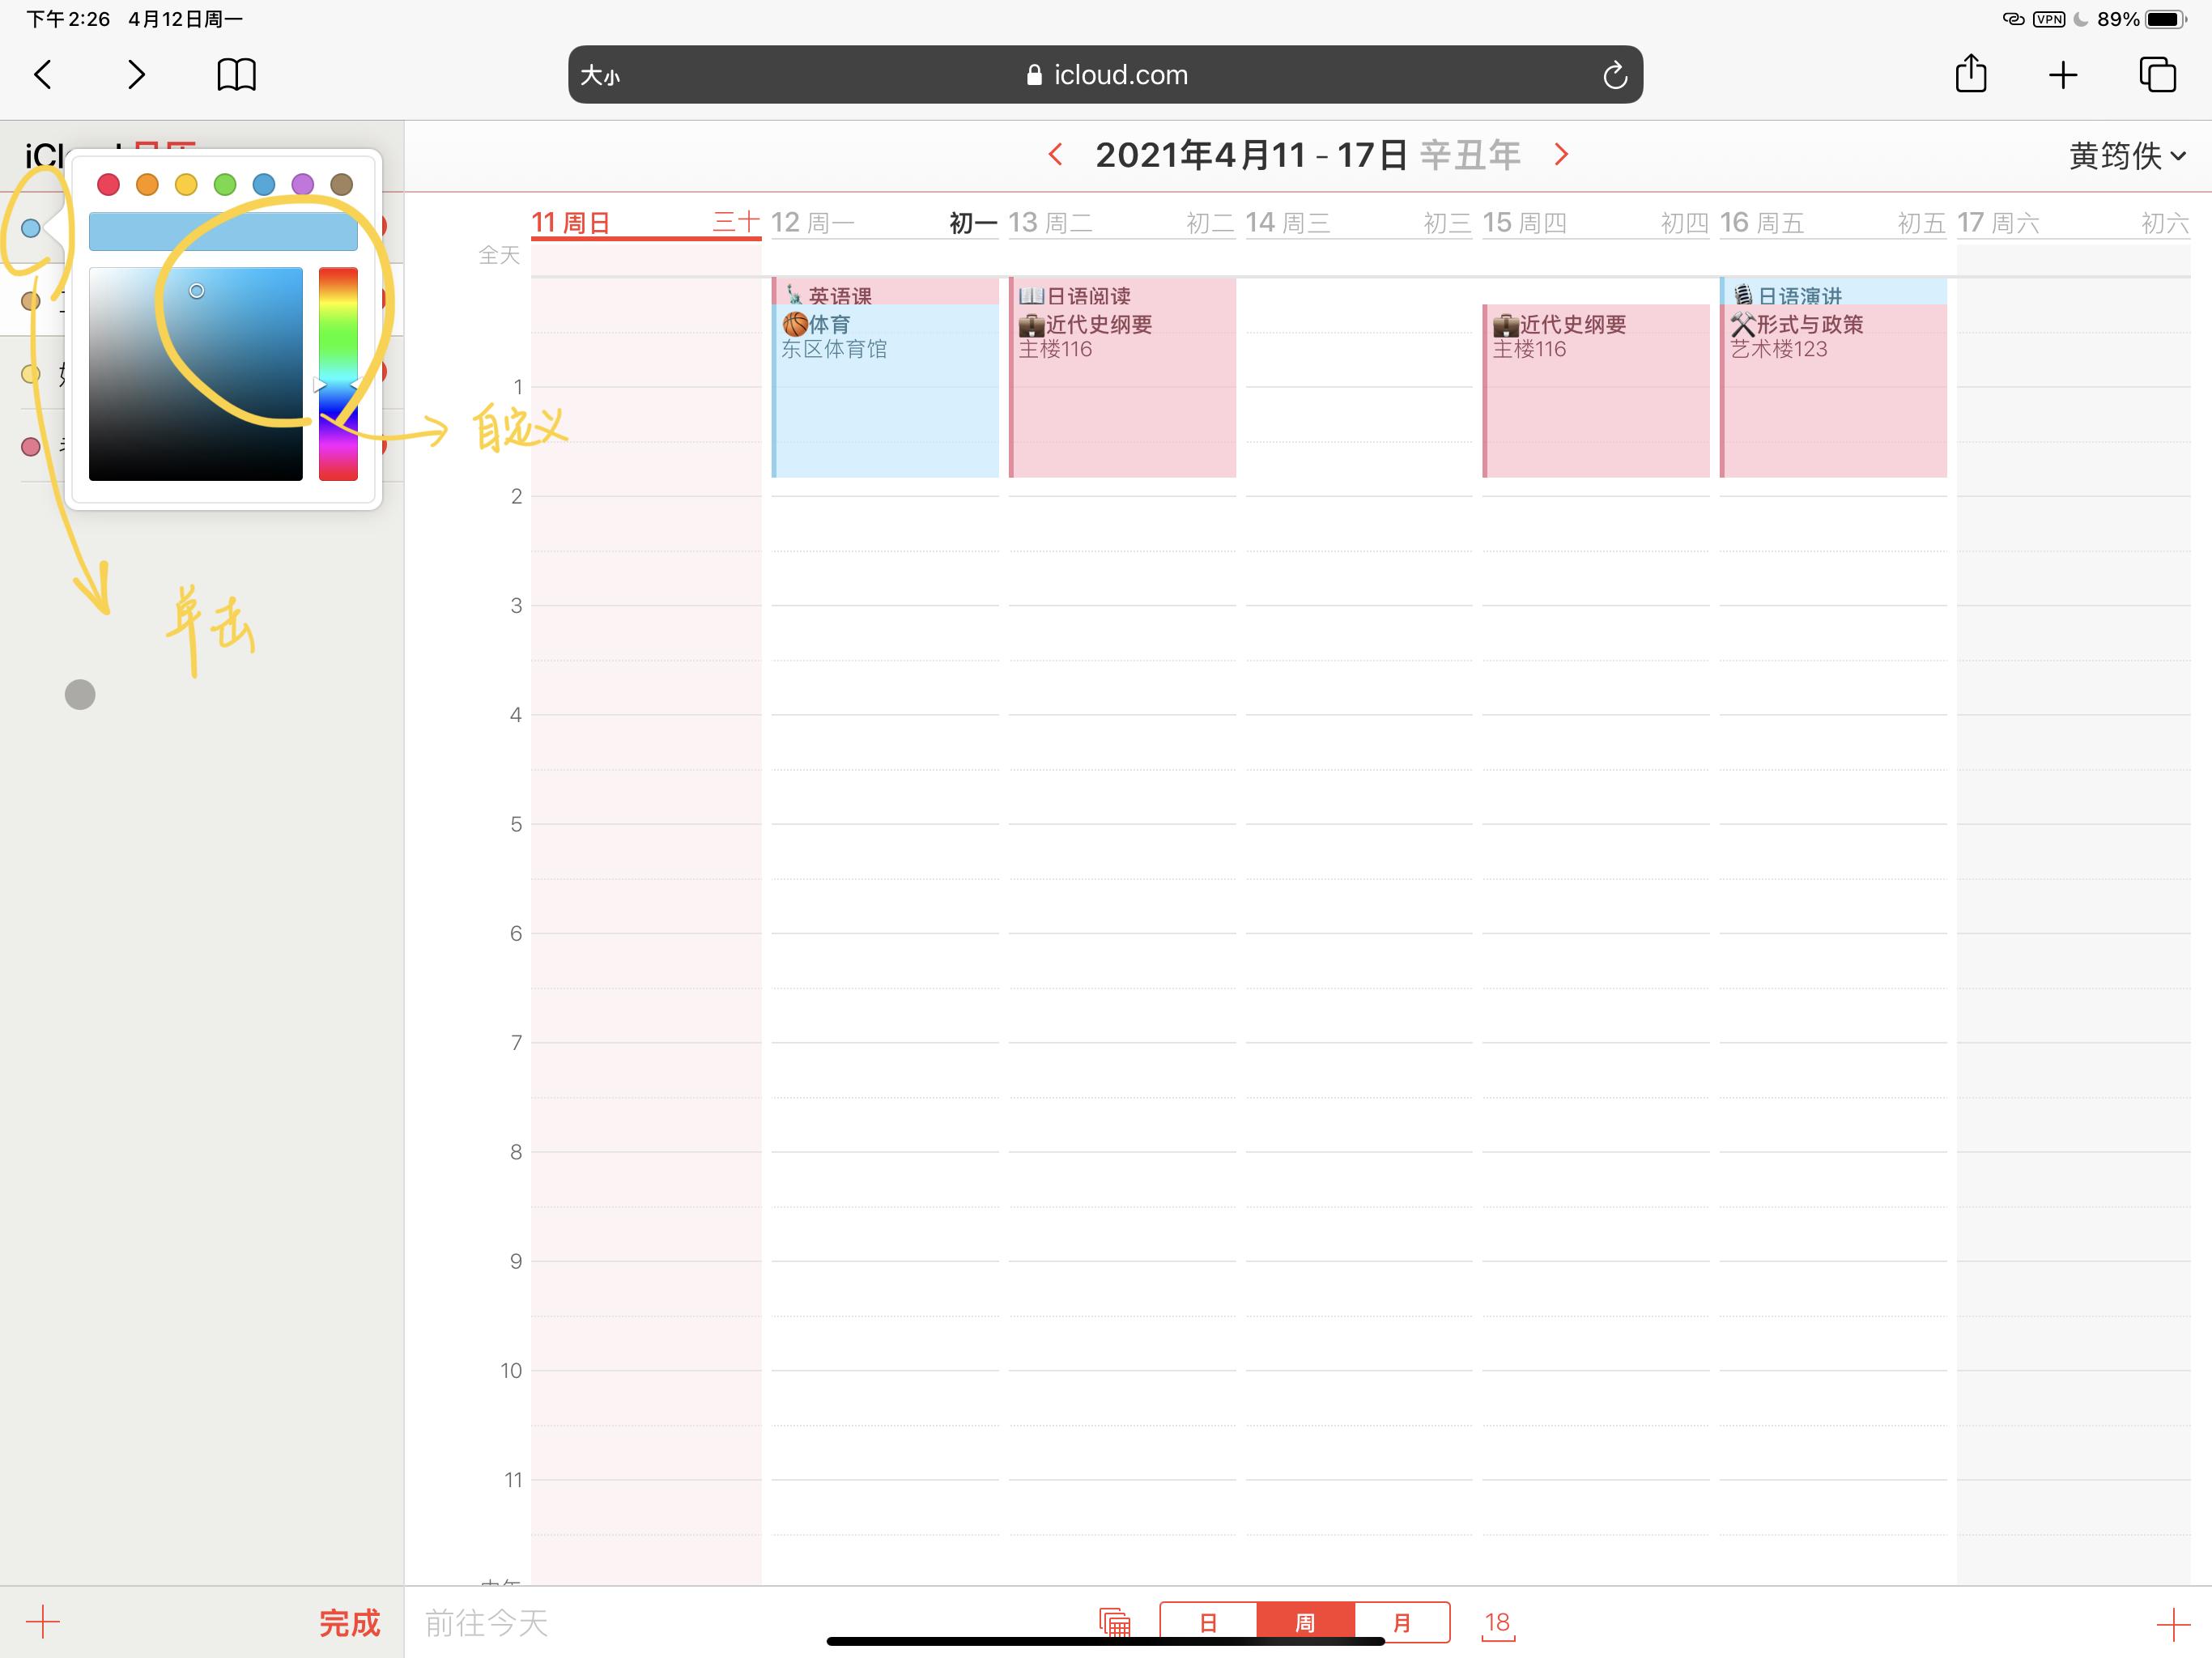Add a new calendar with sidebar plus
2212x1658 pixels.
43,1622
